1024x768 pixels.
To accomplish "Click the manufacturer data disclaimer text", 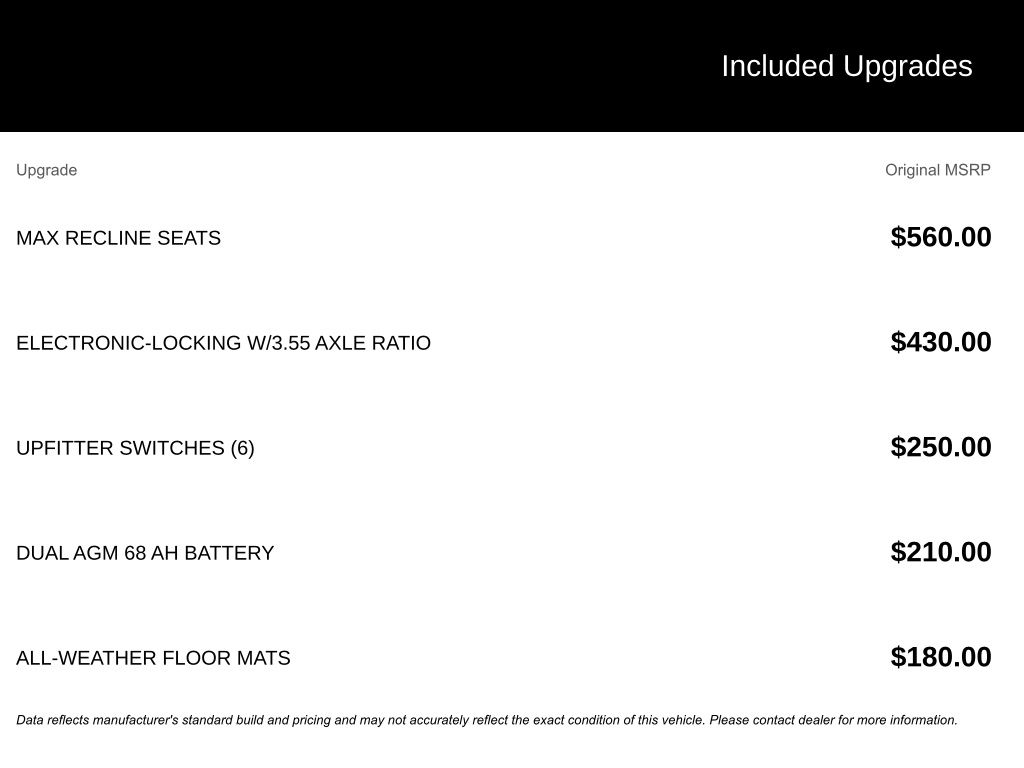I will [487, 720].
